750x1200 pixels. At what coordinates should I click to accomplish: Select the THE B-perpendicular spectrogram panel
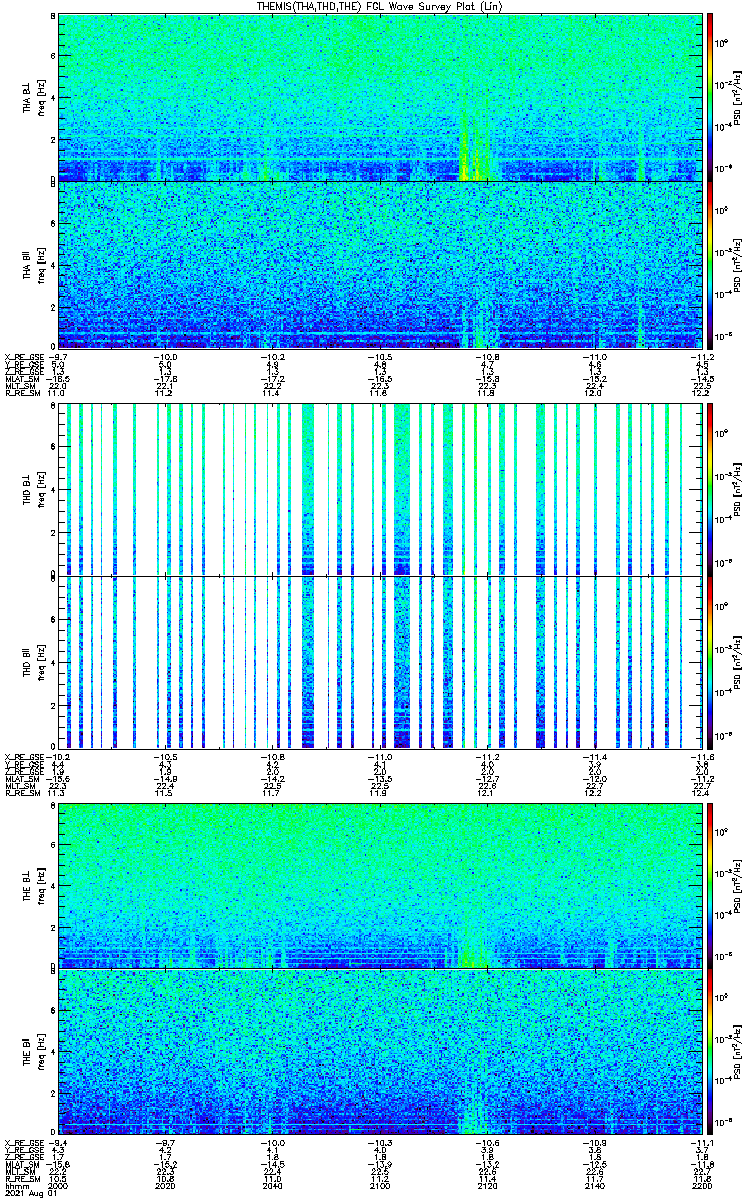coord(380,885)
